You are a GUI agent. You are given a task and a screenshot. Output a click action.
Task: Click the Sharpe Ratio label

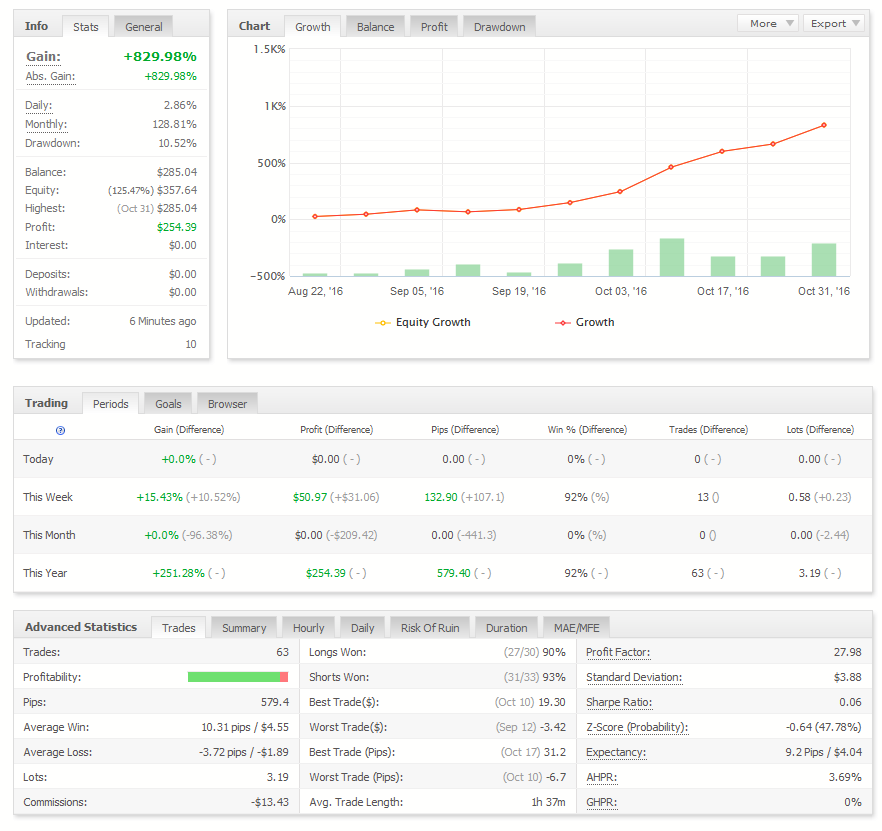coord(619,702)
